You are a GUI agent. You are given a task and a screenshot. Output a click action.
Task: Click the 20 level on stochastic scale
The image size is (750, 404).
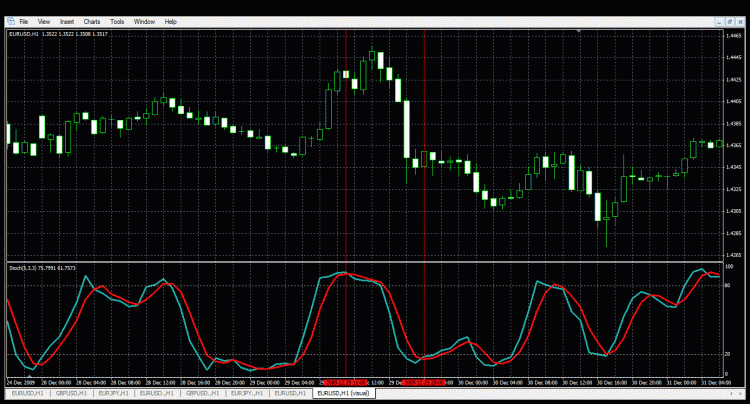click(728, 354)
